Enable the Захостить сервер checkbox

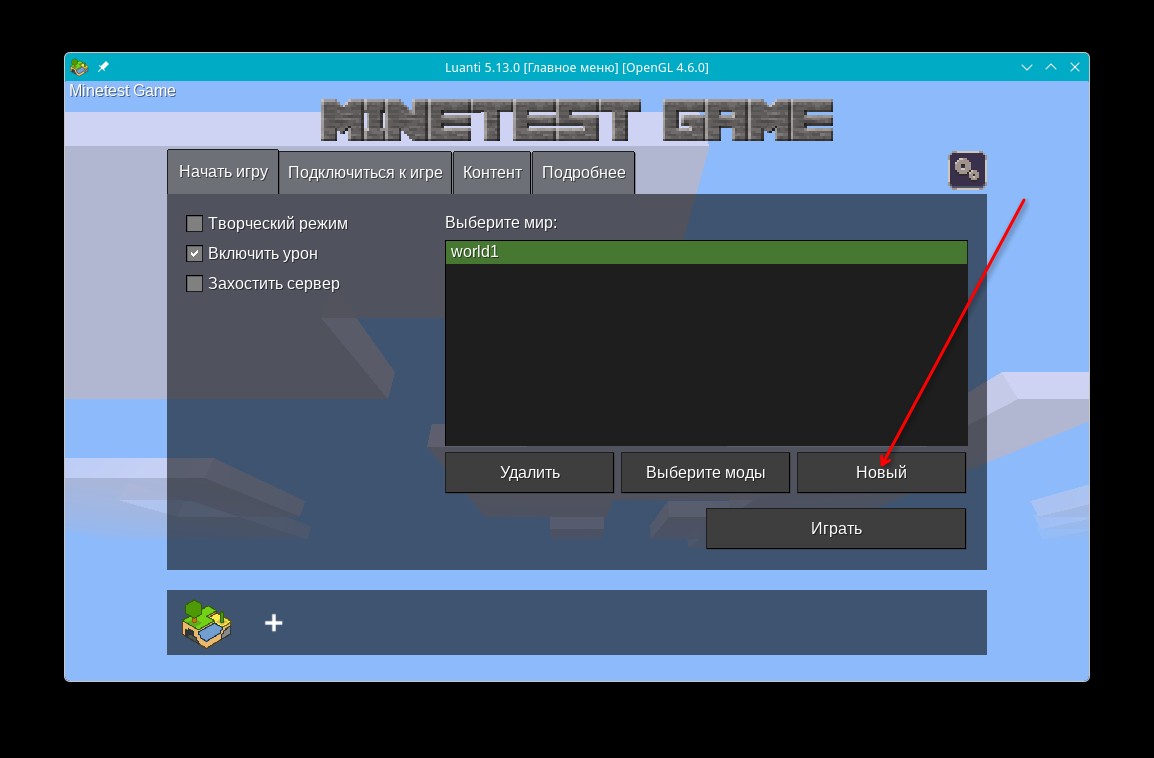point(194,283)
